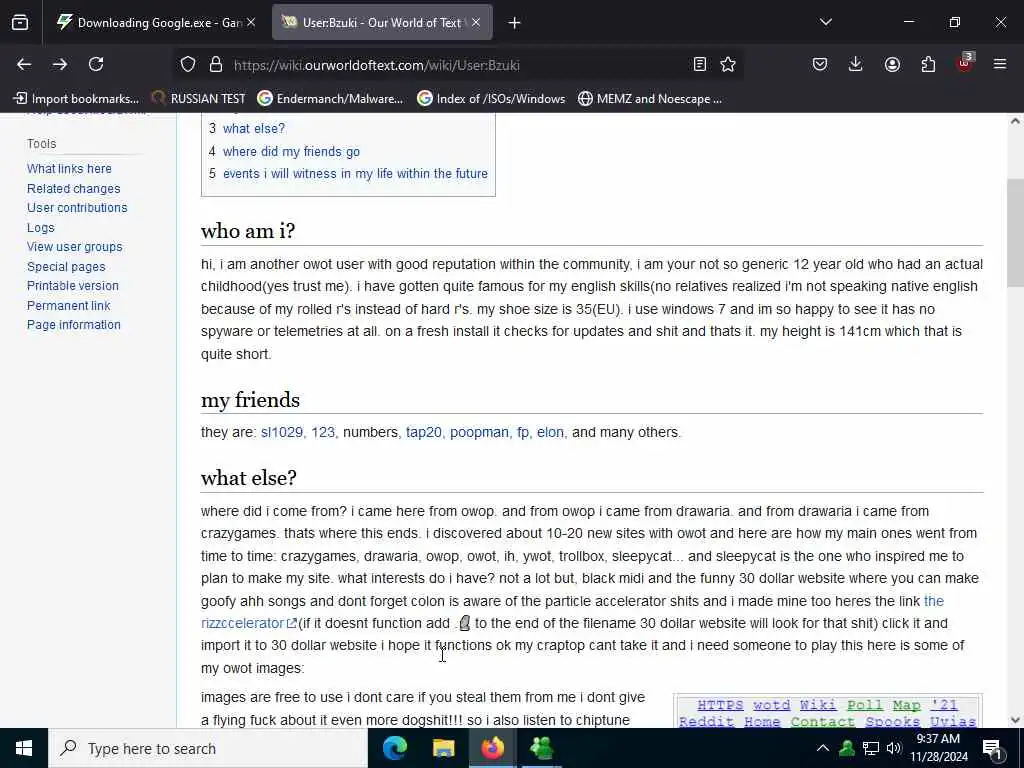The height and width of the screenshot is (768, 1024).
Task: Go forward to the next page
Action: point(60,65)
